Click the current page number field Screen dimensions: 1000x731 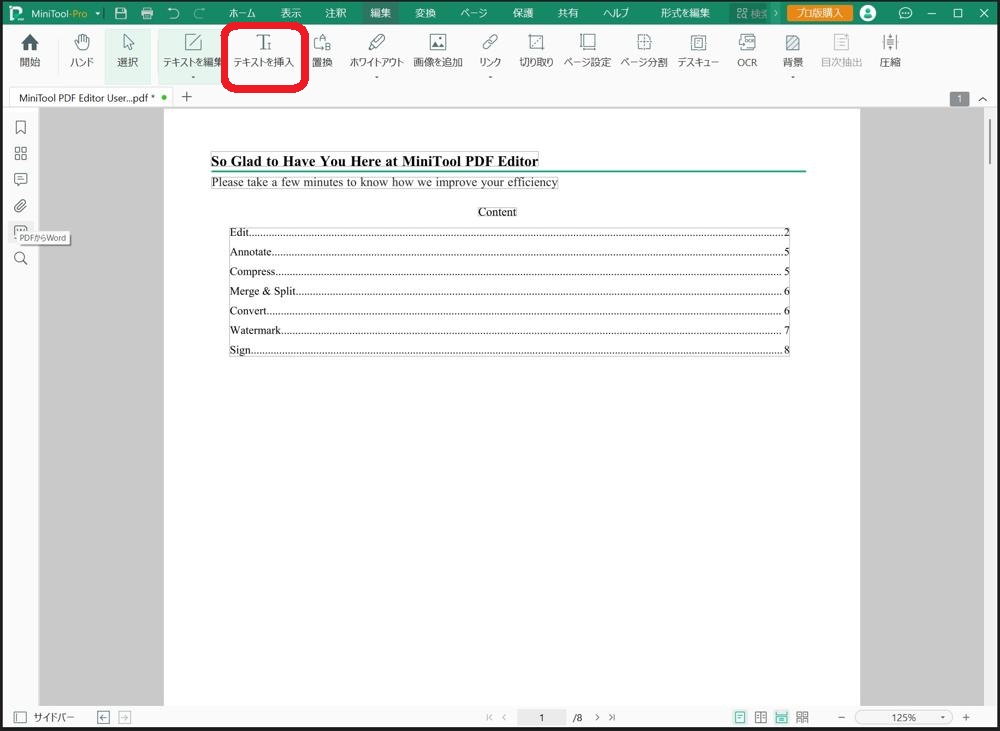point(541,718)
